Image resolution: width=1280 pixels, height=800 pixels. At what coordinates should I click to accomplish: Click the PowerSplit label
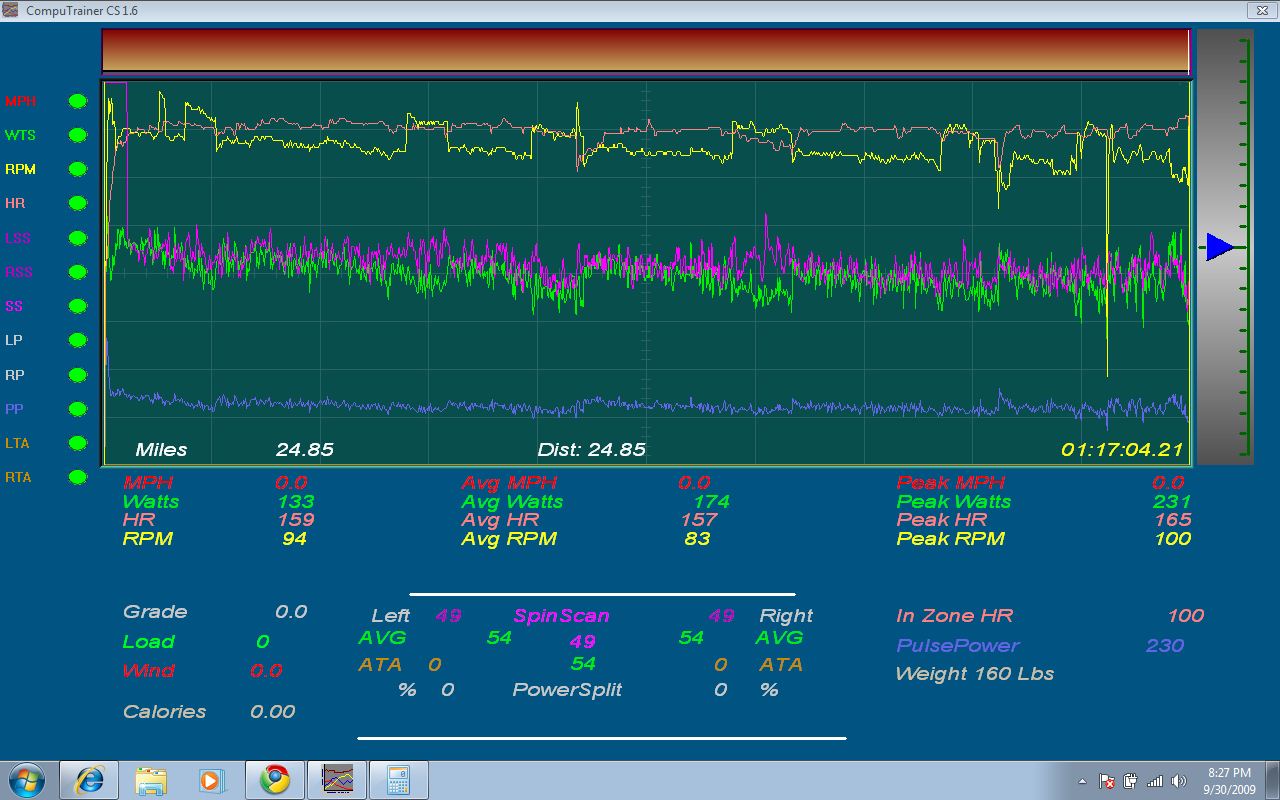click(x=567, y=690)
